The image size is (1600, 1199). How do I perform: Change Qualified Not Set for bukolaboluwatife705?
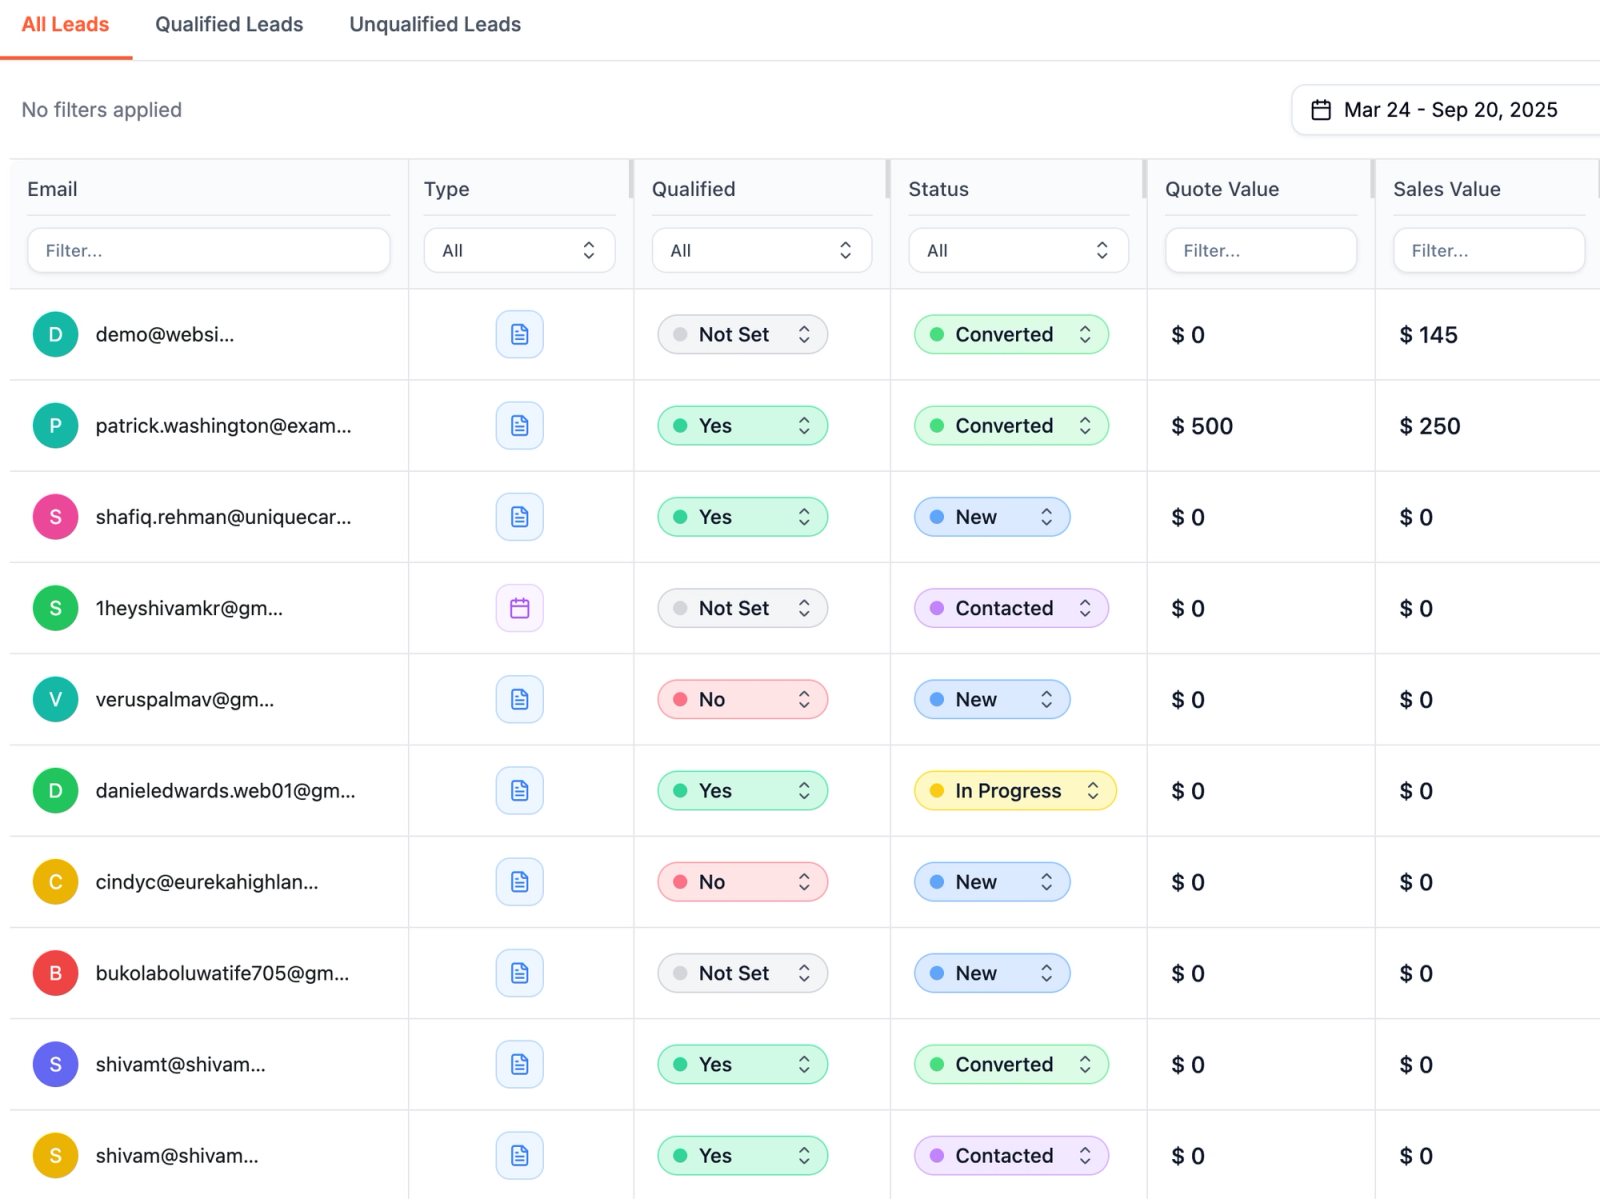click(742, 973)
